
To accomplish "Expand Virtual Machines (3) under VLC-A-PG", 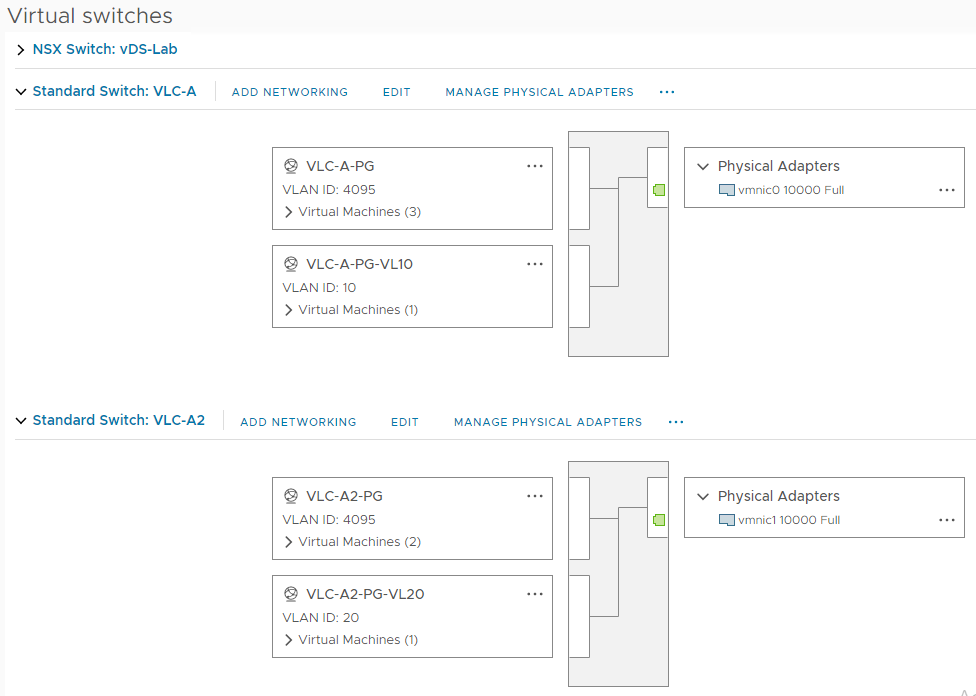I will pyautogui.click(x=289, y=212).
